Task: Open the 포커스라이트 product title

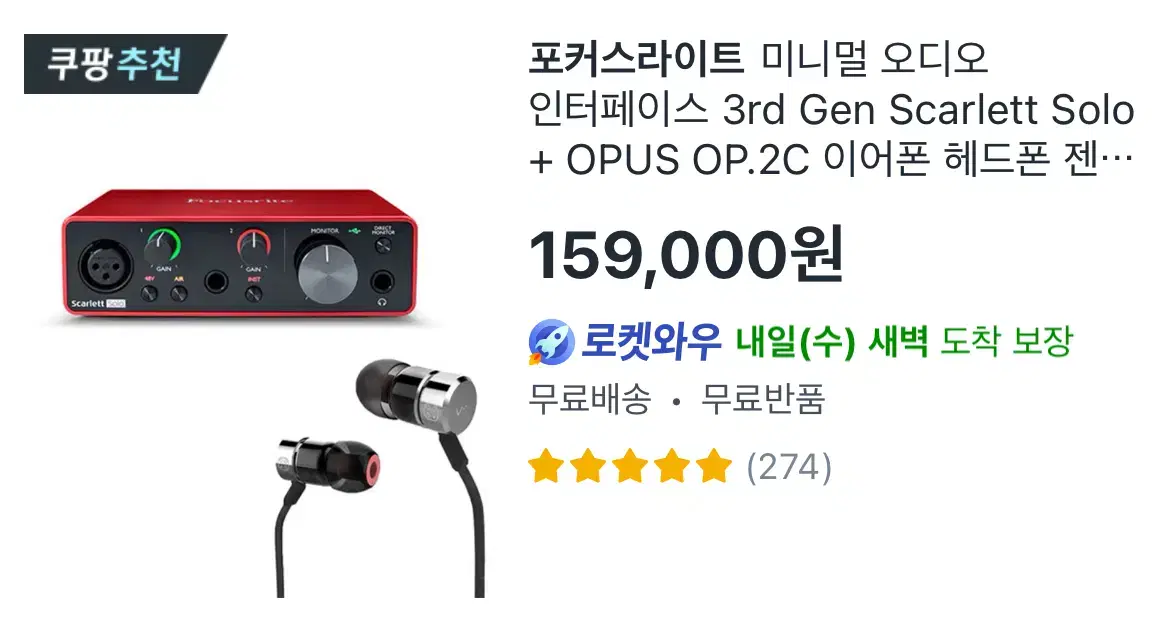Action: [832, 109]
